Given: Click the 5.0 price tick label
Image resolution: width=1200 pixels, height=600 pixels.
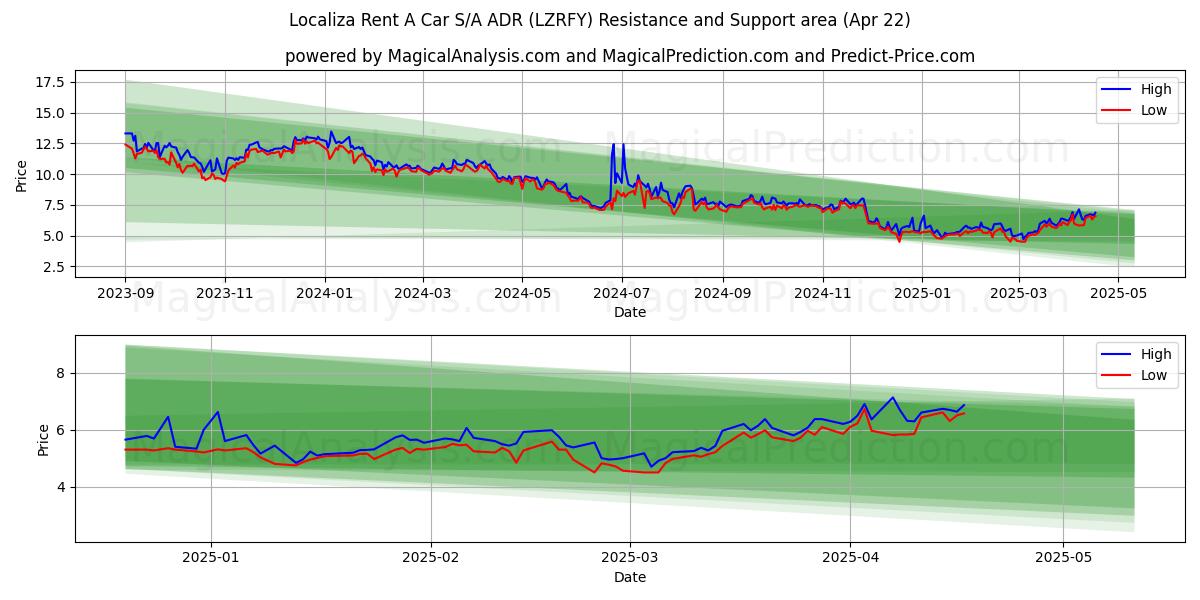Looking at the screenshot, I should (x=55, y=237).
